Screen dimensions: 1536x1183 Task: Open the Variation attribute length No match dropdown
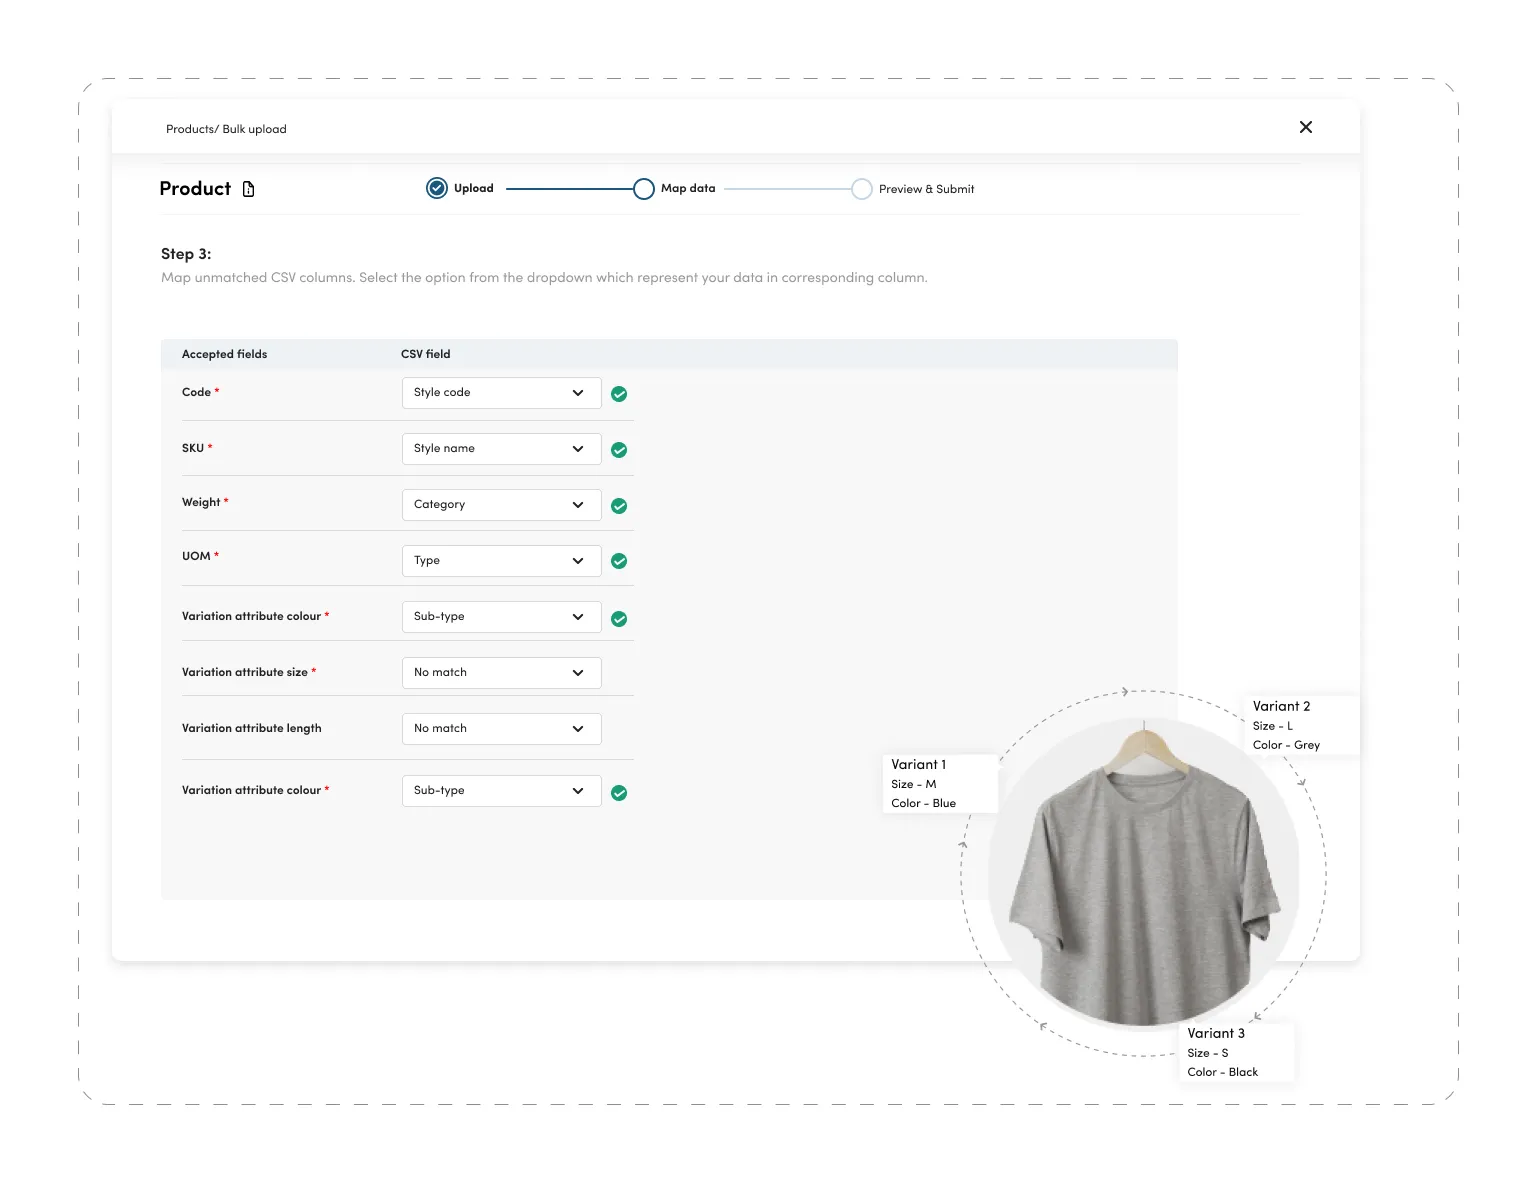pyautogui.click(x=501, y=729)
